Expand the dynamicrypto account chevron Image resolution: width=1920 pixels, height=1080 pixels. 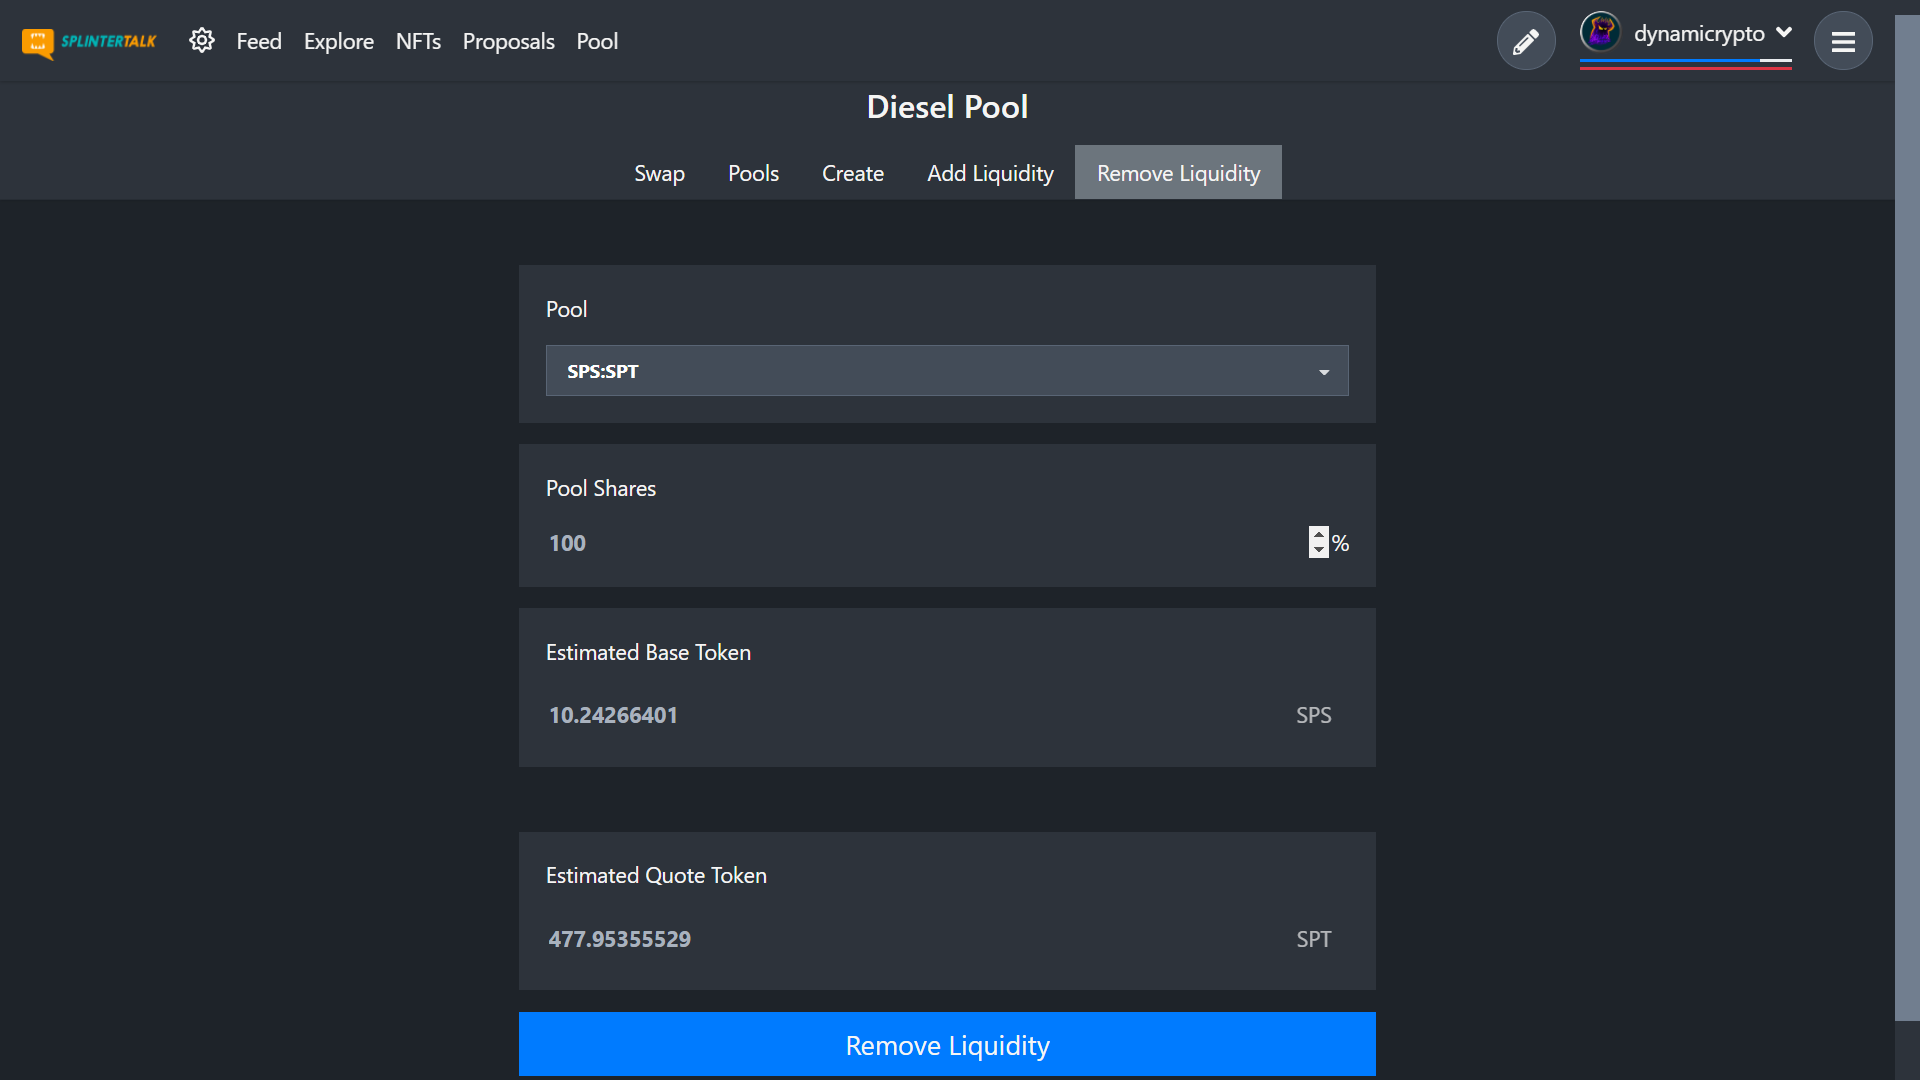[x=1784, y=32]
